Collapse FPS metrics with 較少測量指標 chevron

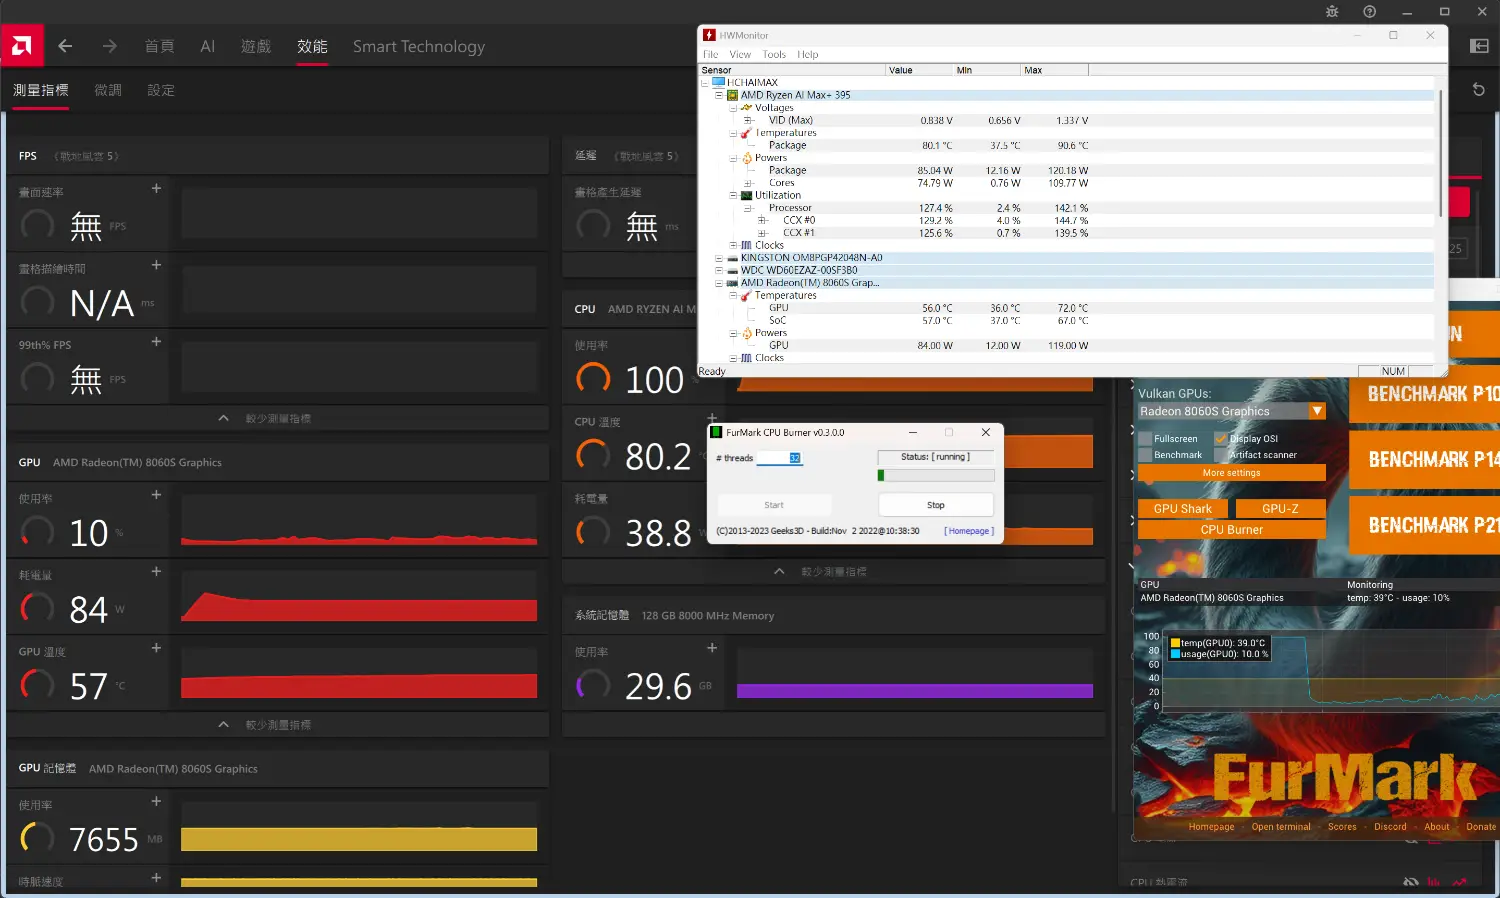(223, 418)
